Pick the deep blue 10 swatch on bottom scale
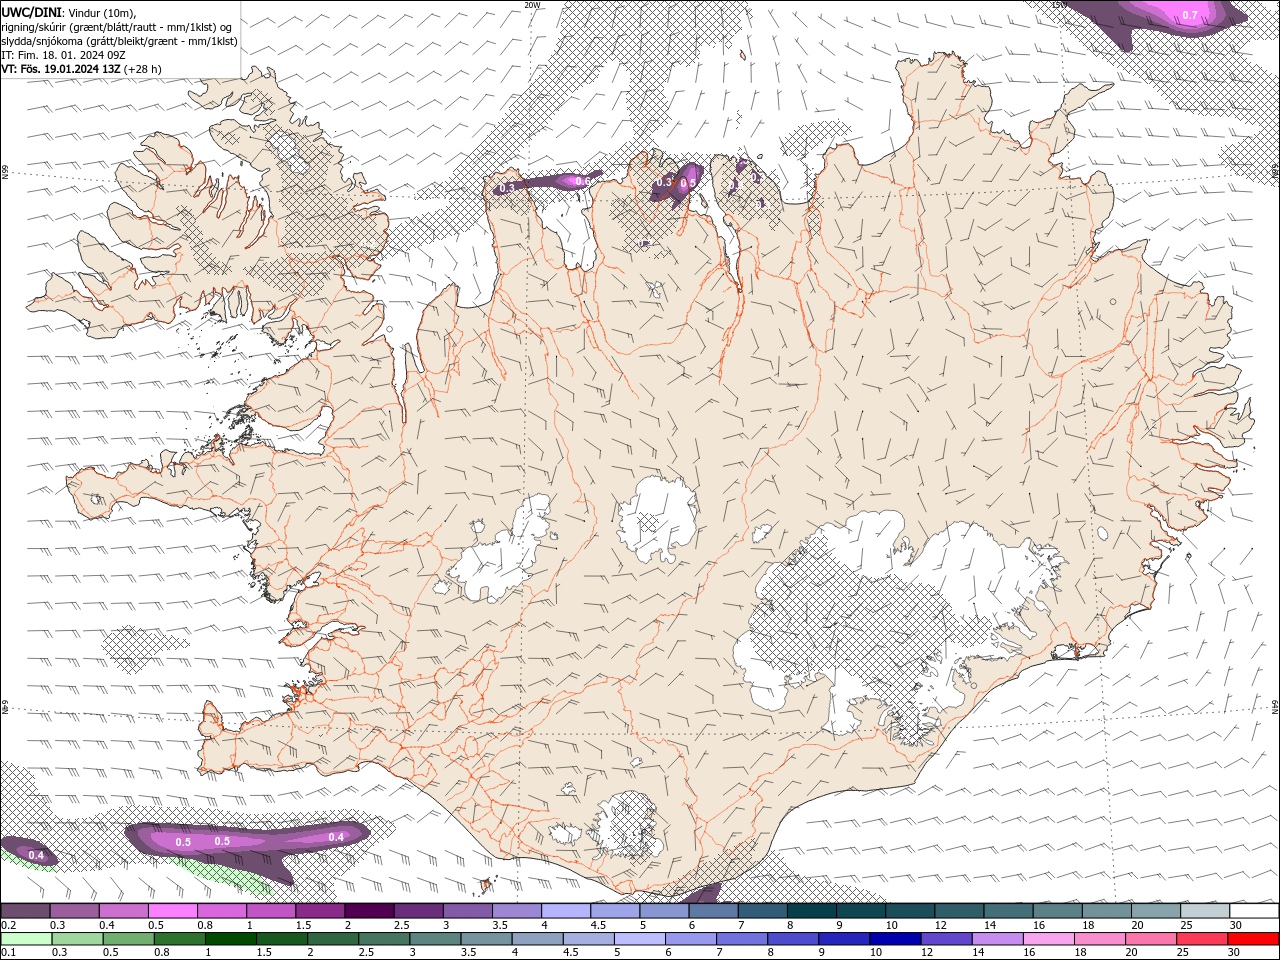 click(894, 939)
